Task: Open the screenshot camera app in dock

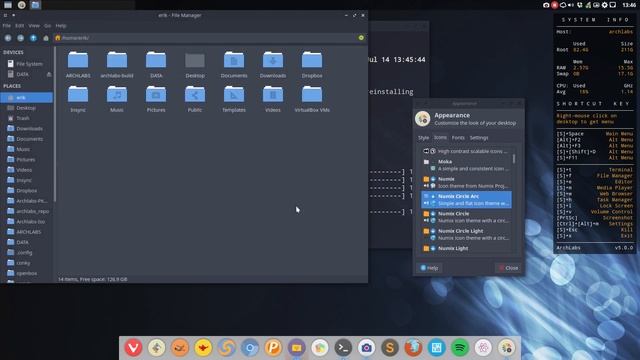Action: [367, 348]
